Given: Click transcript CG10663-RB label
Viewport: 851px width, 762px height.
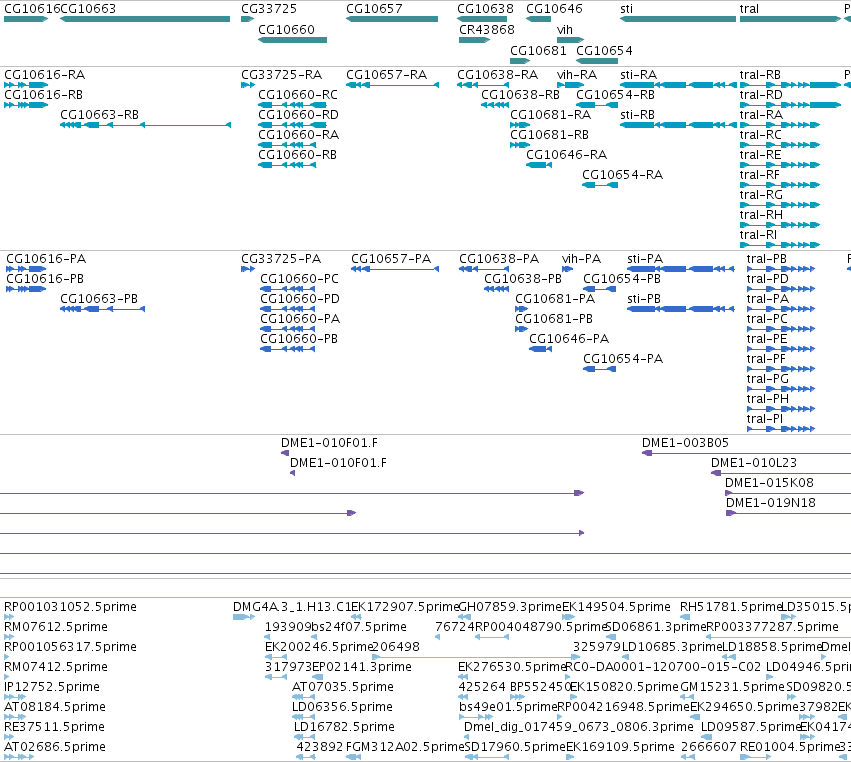Looking at the screenshot, I should click(x=99, y=115).
